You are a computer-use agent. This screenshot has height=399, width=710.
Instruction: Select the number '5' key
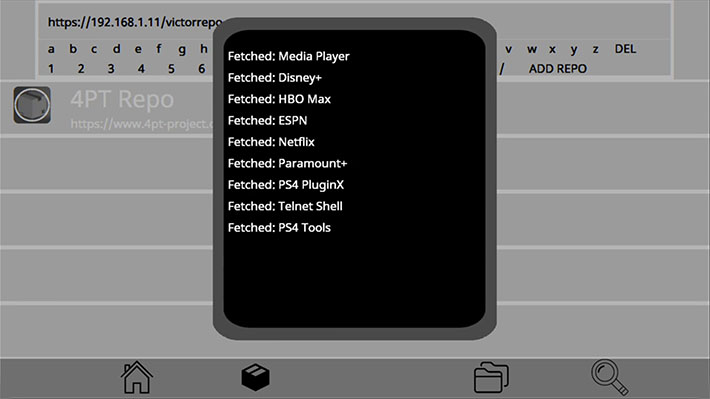coord(171,69)
